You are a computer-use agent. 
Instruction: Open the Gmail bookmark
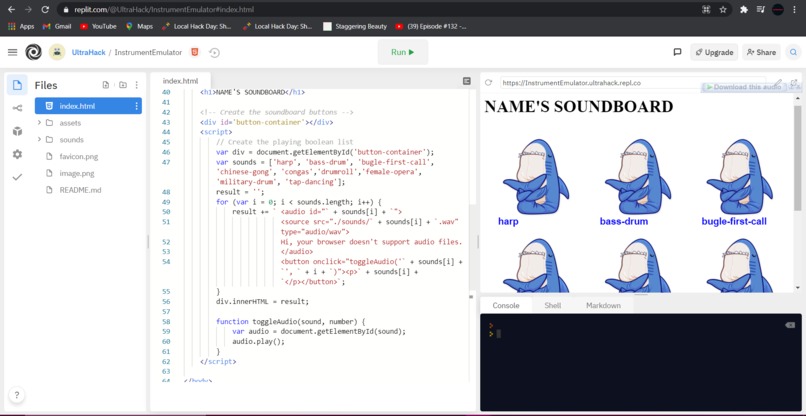pos(57,26)
